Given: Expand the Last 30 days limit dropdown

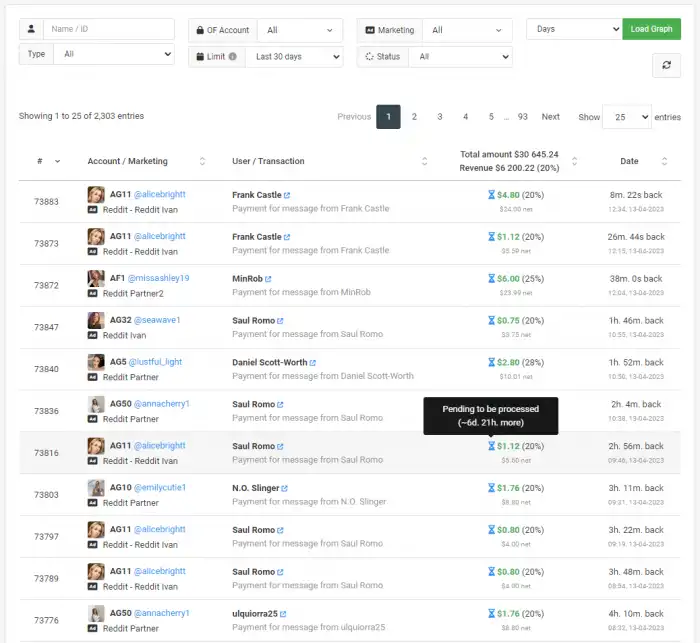Looking at the screenshot, I should coord(294,57).
